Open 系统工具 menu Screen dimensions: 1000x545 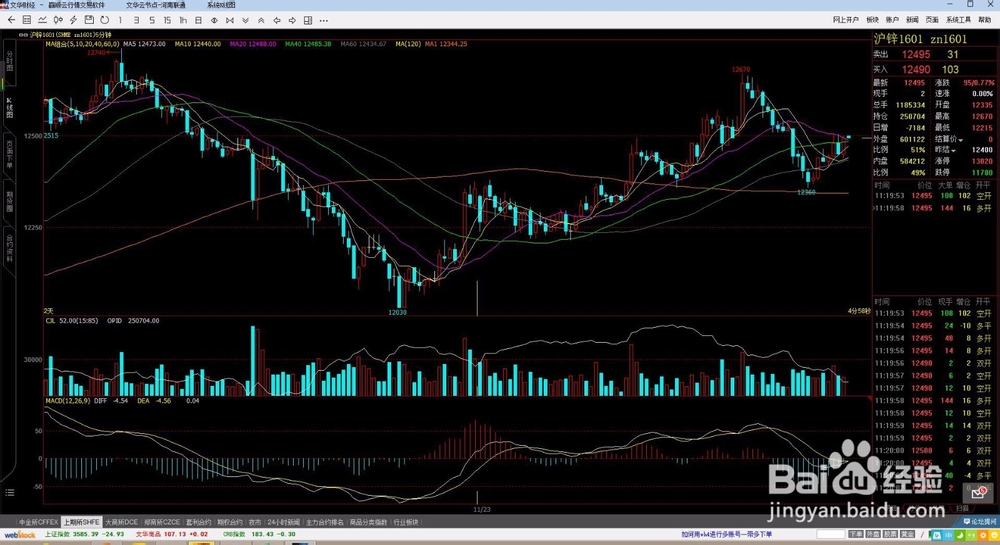(959, 20)
